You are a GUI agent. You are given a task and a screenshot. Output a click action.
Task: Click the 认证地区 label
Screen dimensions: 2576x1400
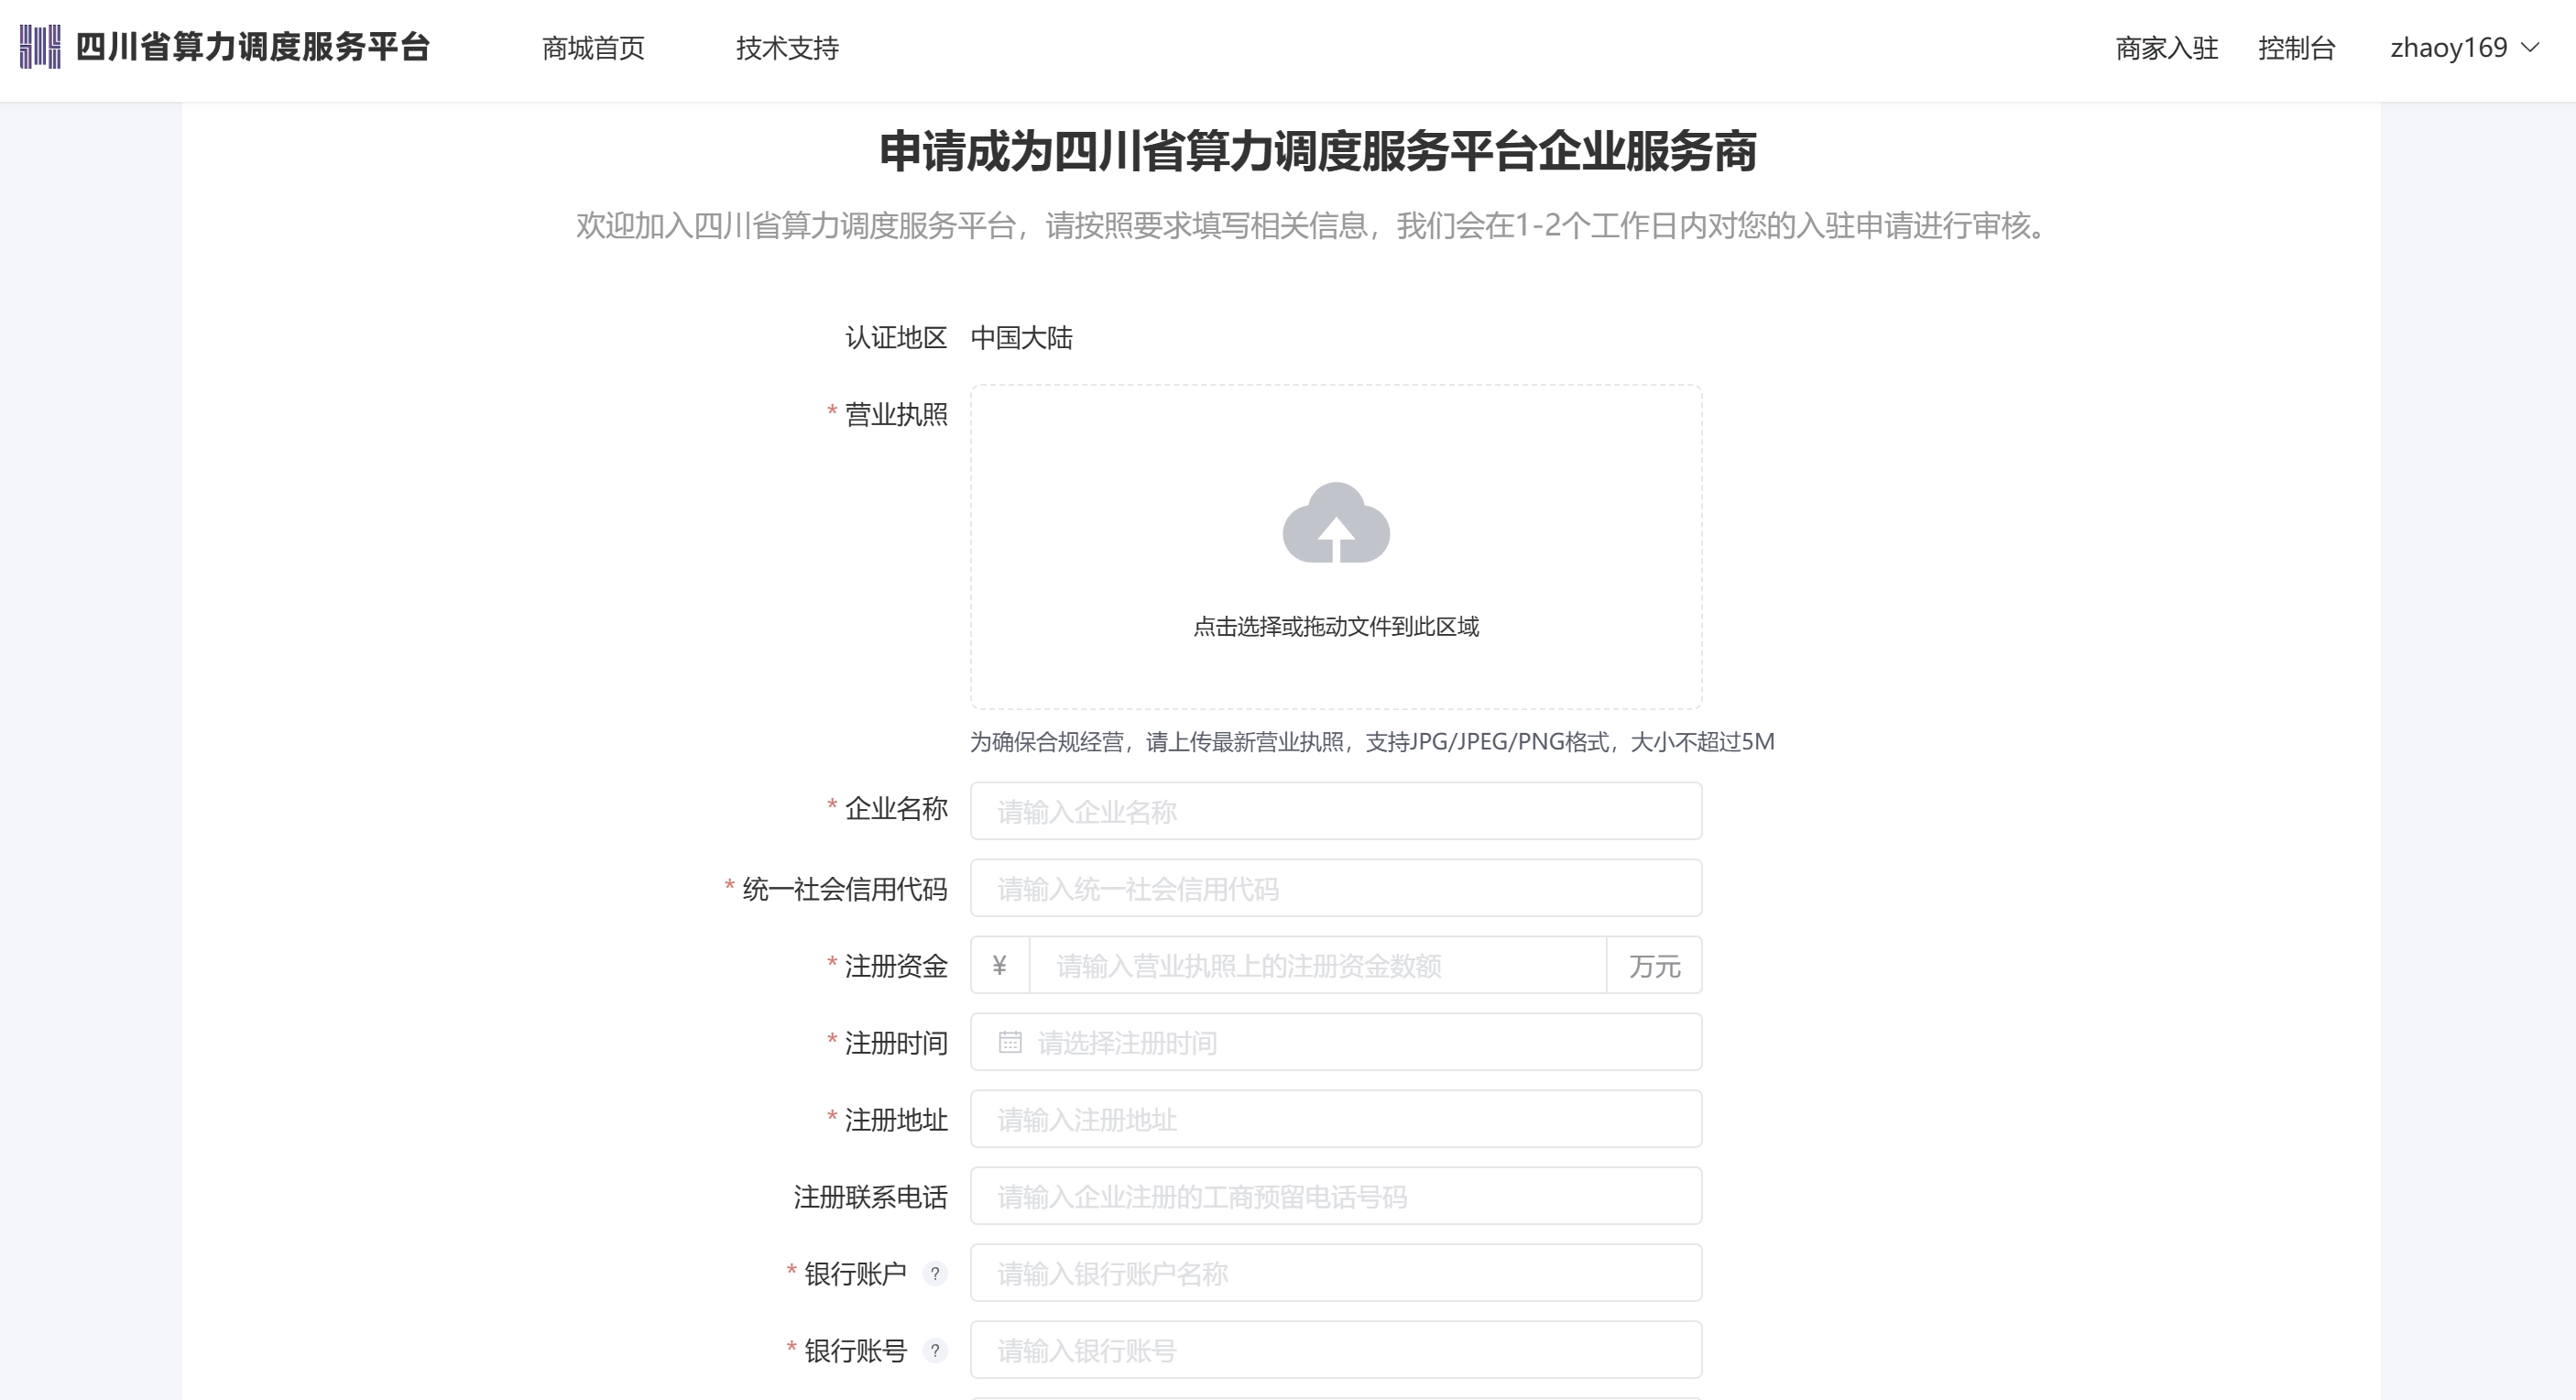(x=896, y=338)
